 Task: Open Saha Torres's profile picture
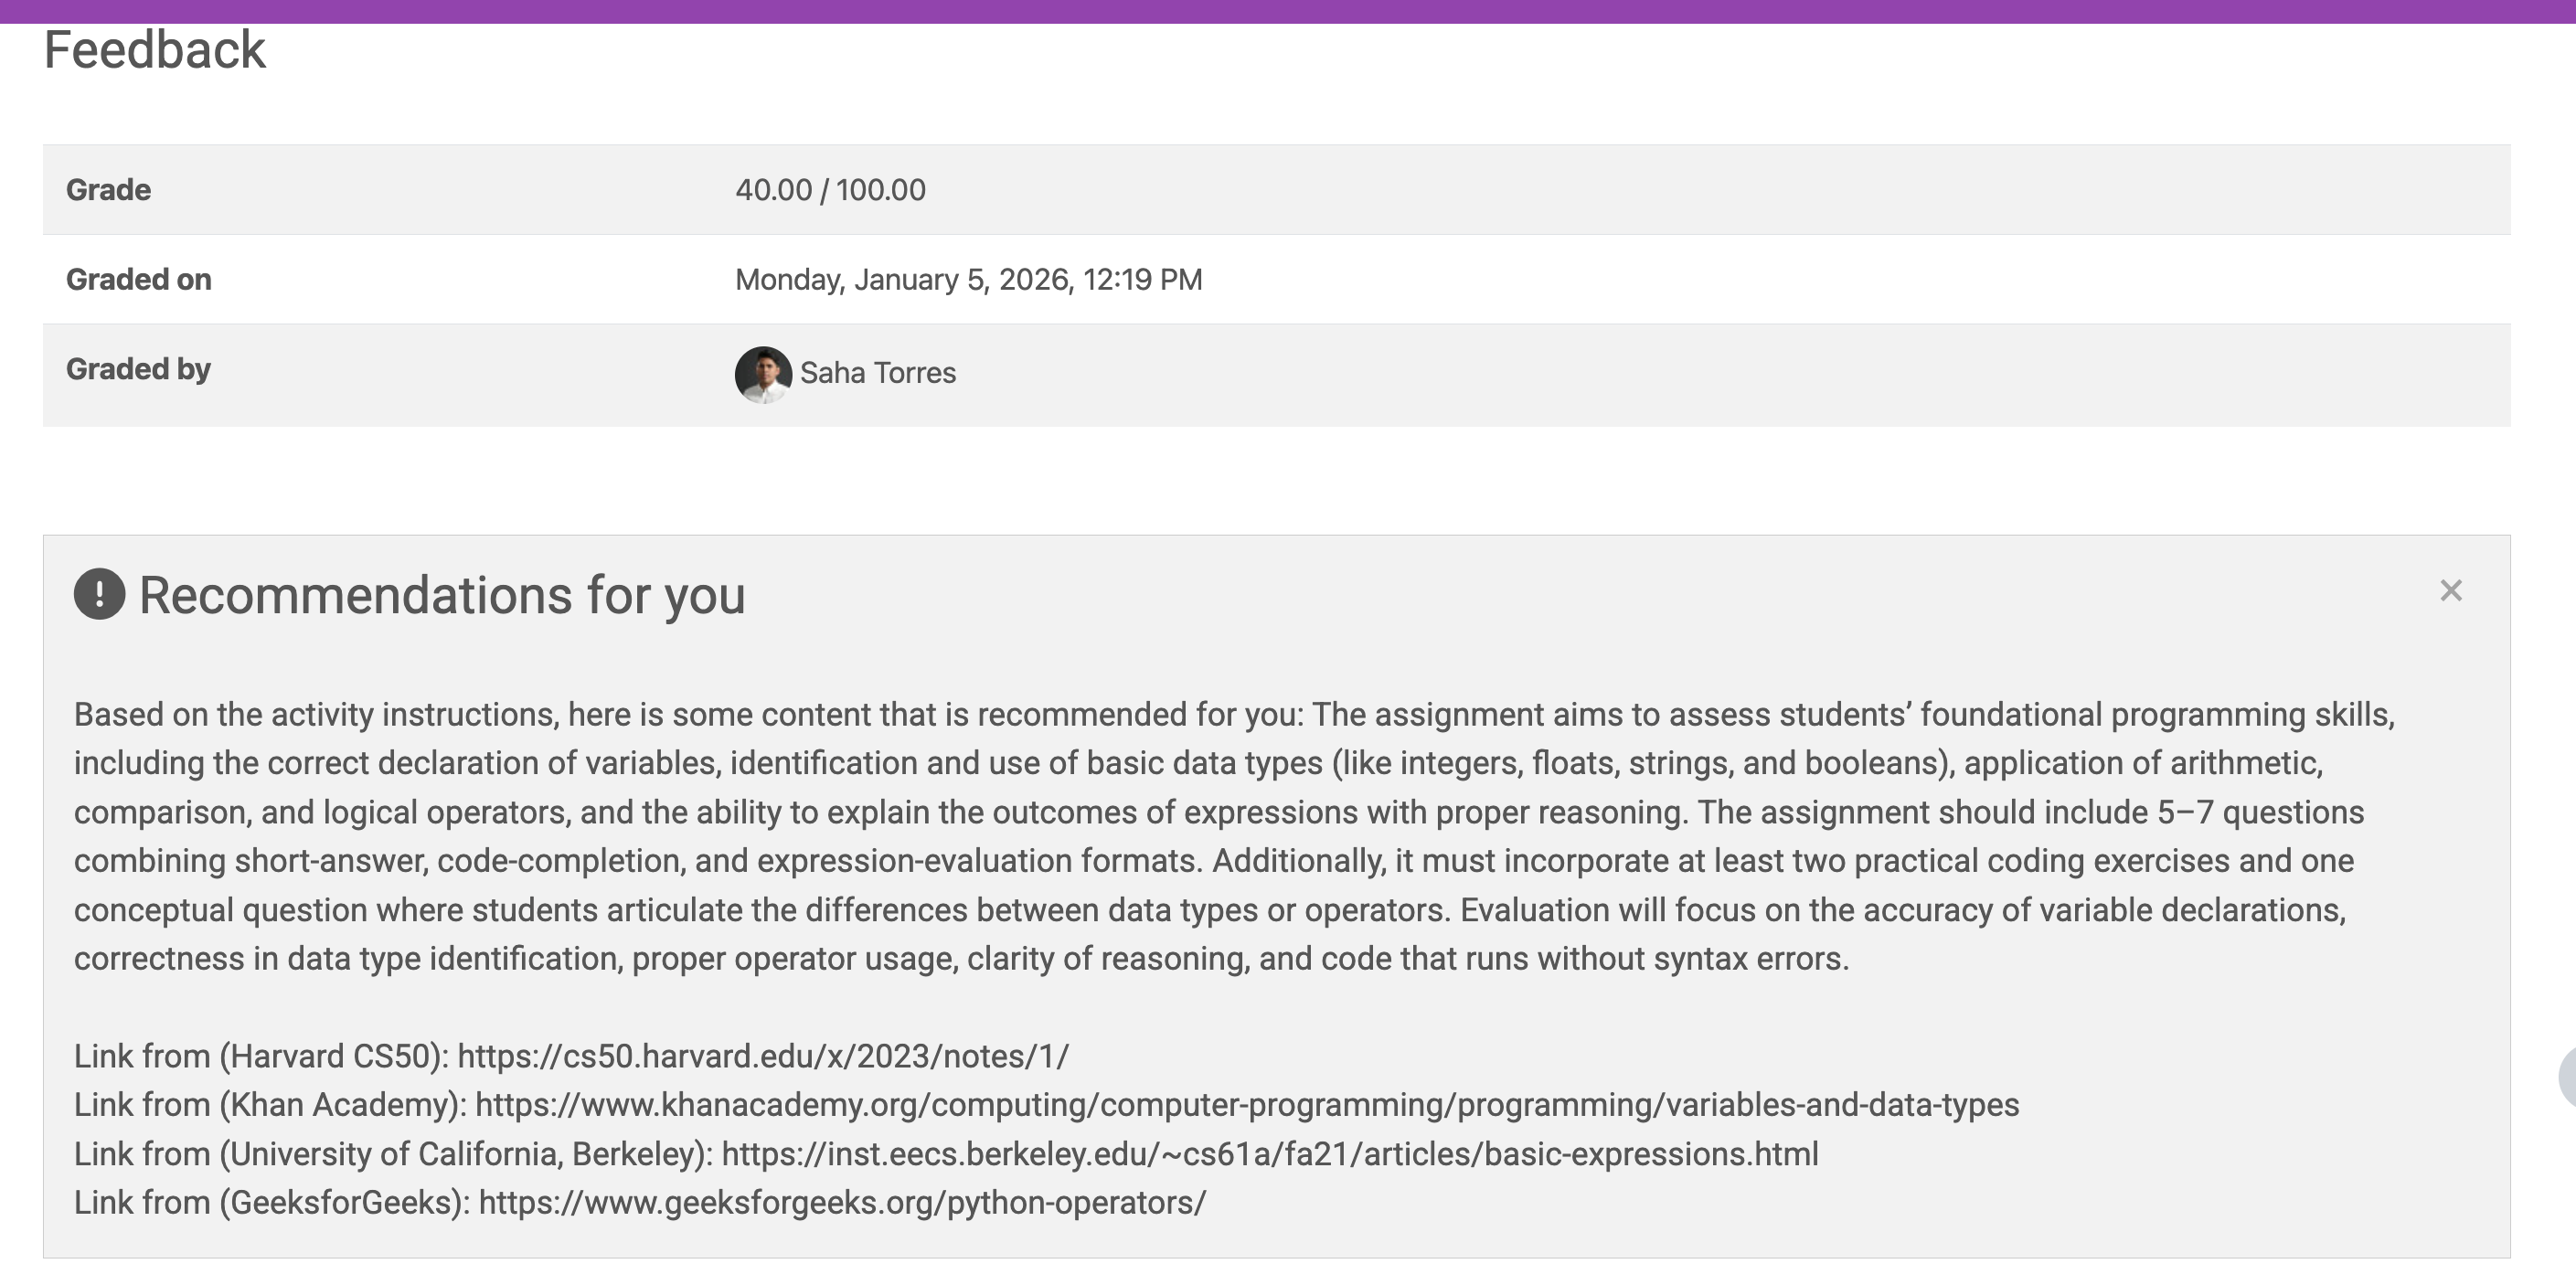(763, 375)
